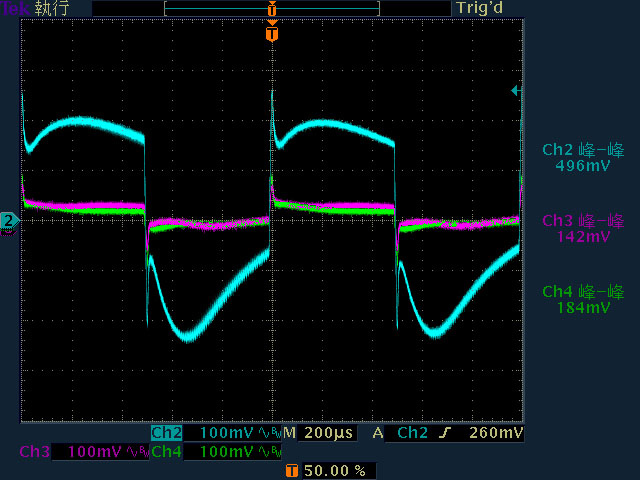The image size is (640, 480).
Task: Select the green Ch4 channel label
Action: coord(167,452)
